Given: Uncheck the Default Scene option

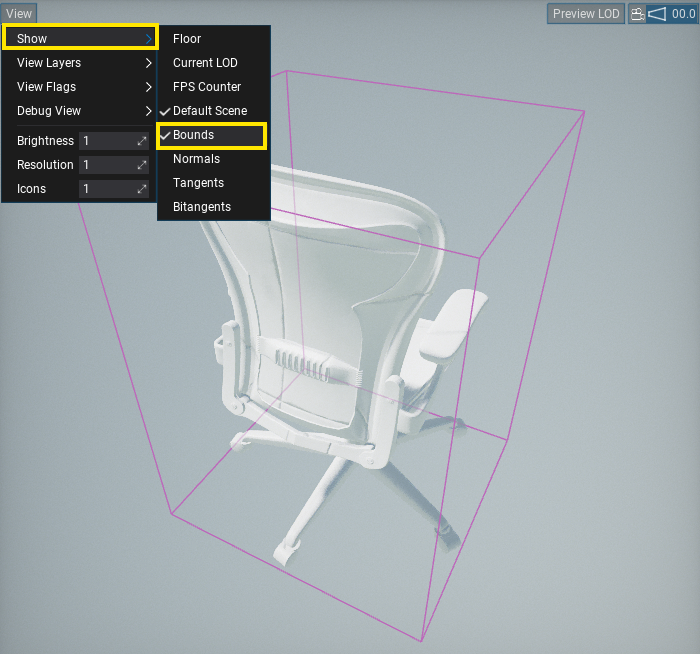Looking at the screenshot, I should (x=214, y=111).
